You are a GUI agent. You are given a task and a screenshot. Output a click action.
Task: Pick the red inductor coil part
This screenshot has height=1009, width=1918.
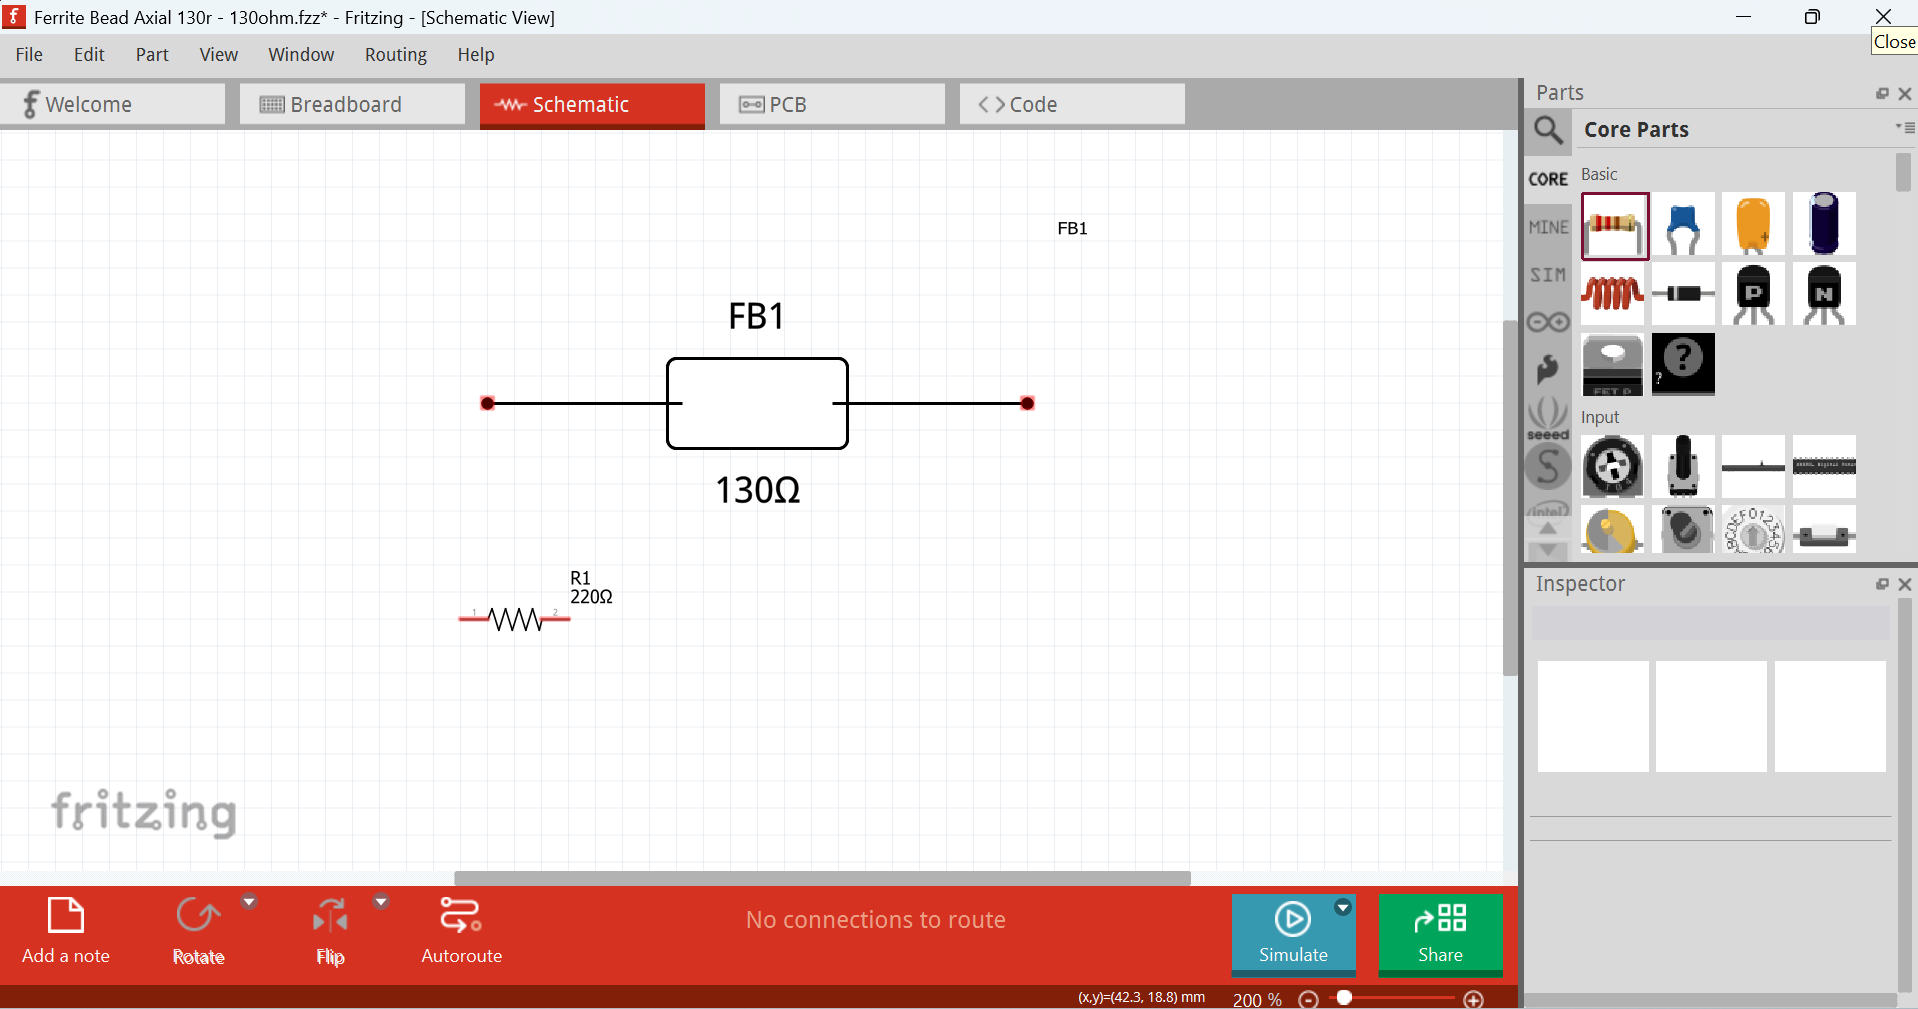[x=1612, y=294]
